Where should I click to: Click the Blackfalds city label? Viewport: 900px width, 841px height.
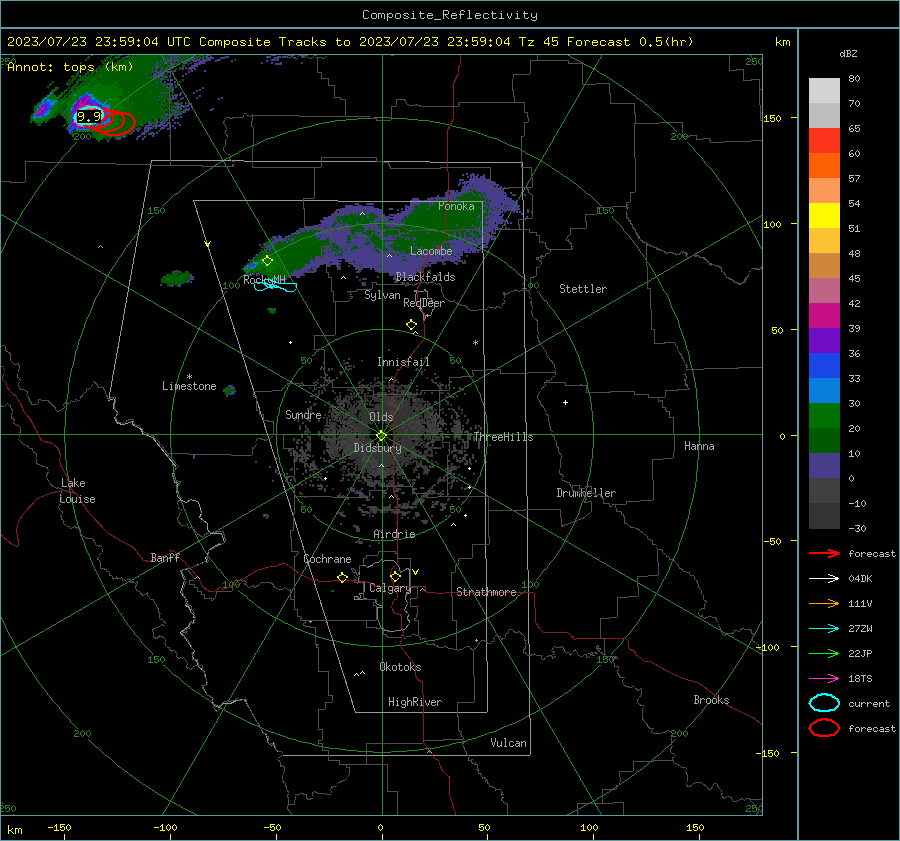pos(425,277)
